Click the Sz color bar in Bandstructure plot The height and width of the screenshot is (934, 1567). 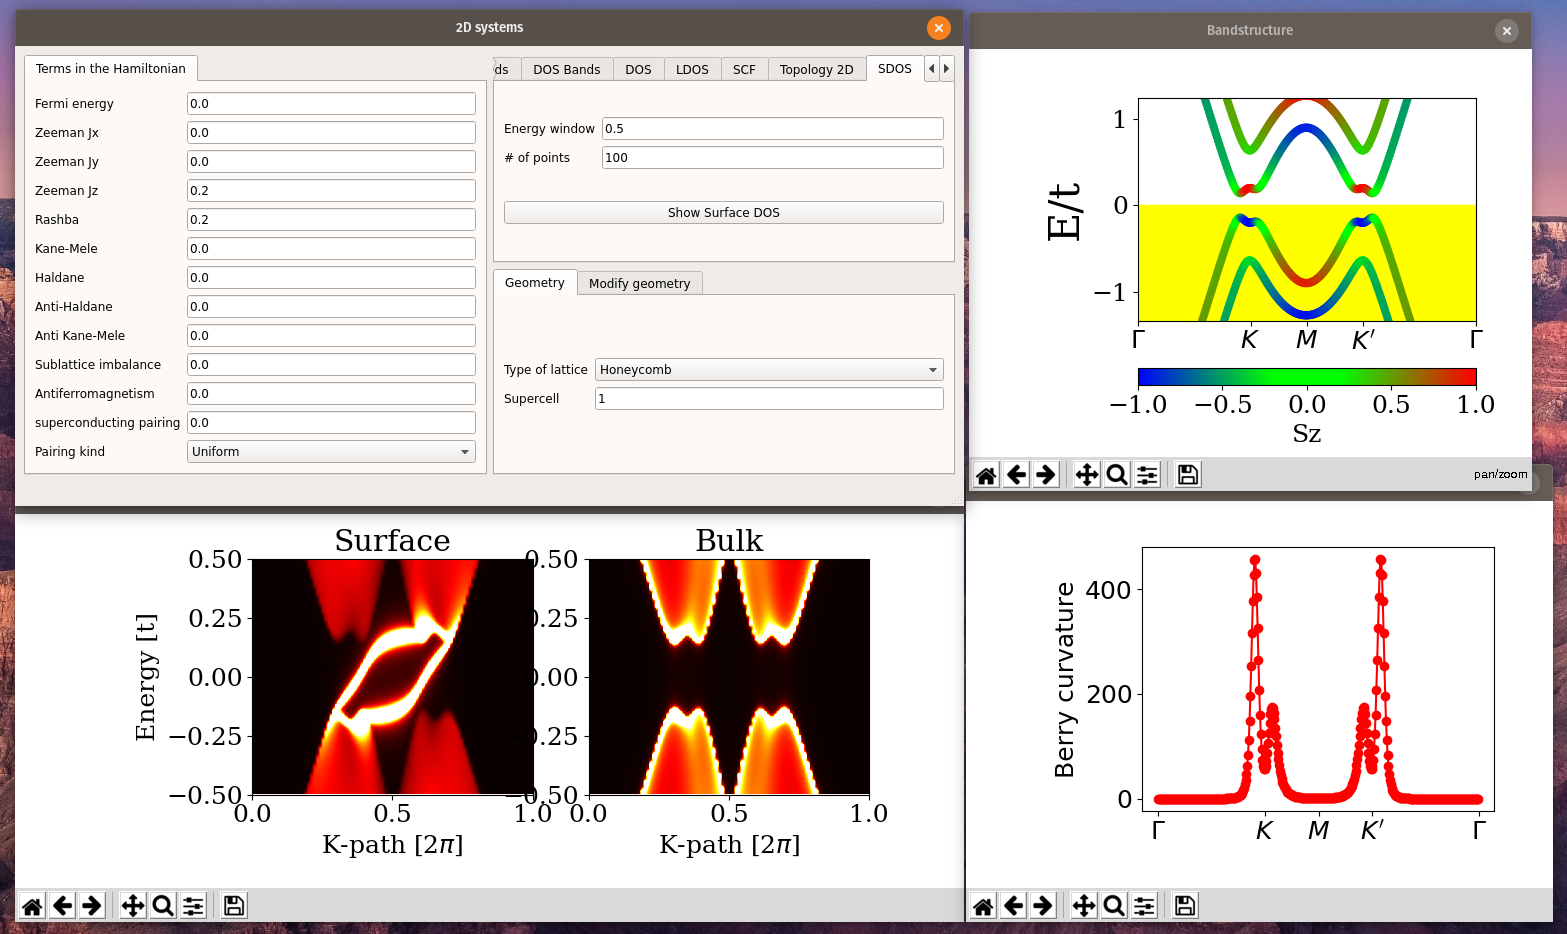pyautogui.click(x=1307, y=377)
